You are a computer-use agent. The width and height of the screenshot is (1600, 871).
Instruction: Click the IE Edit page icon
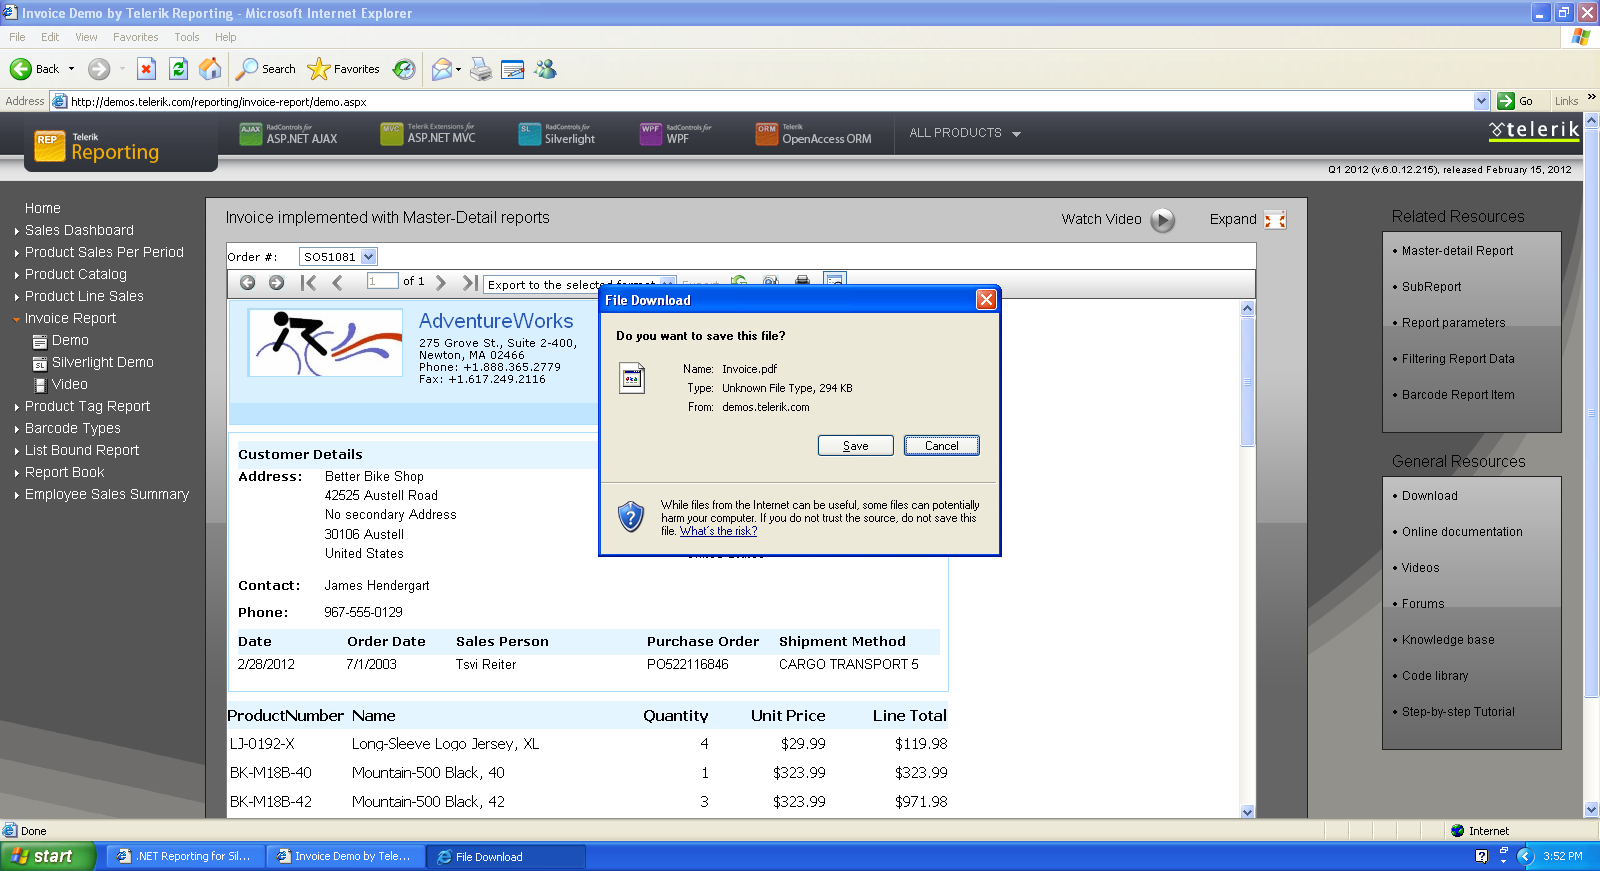click(x=513, y=69)
